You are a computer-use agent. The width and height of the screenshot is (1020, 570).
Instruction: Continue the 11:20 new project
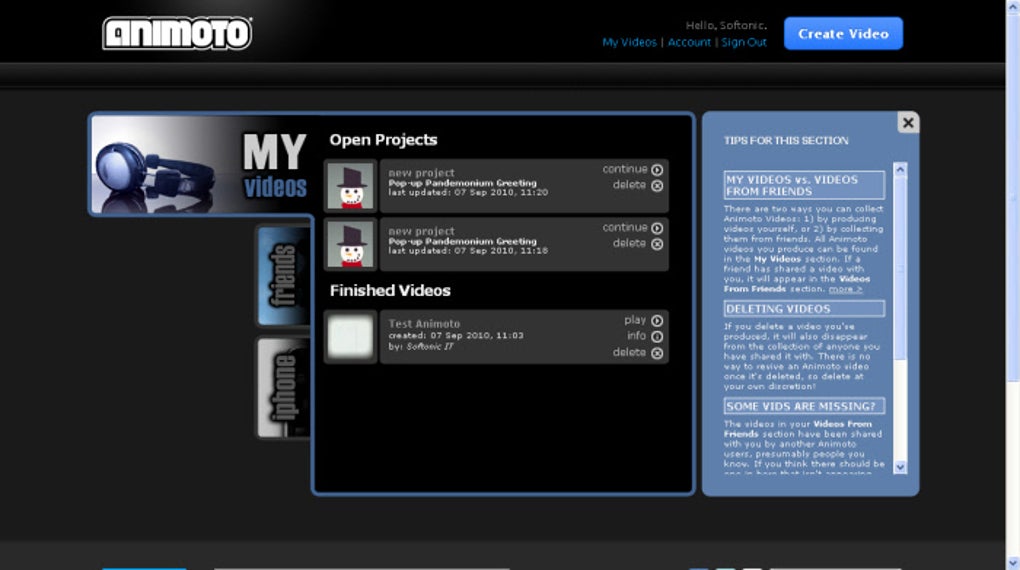[x=632, y=169]
